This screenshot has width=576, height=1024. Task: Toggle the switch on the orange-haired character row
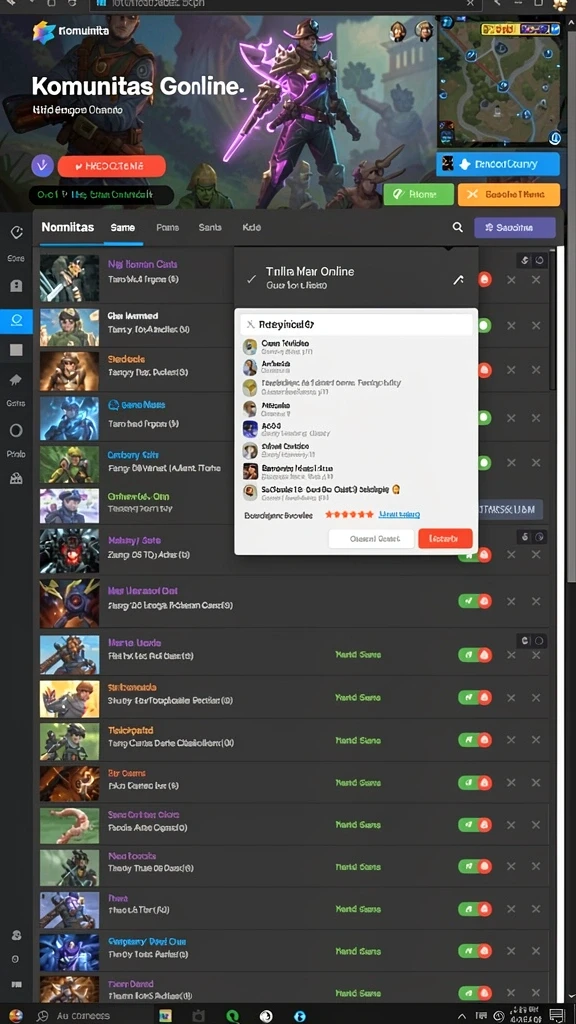[x=475, y=697]
